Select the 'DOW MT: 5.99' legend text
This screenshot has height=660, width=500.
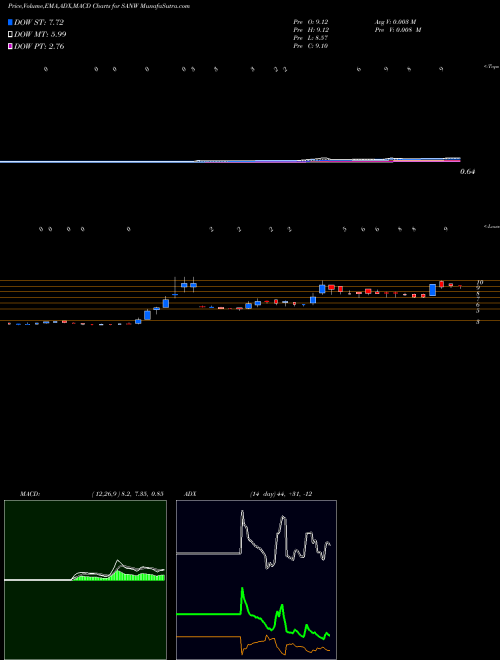(40, 34)
